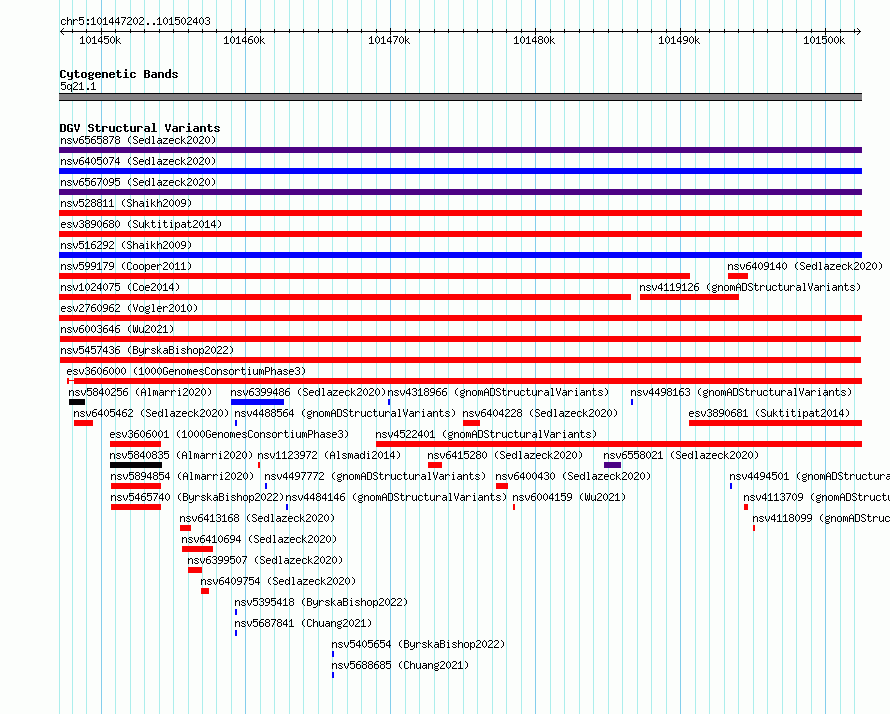890x714 pixels.
Task: Click nsv4498163 gnomAD variant label
Action: pyautogui.click(x=741, y=392)
